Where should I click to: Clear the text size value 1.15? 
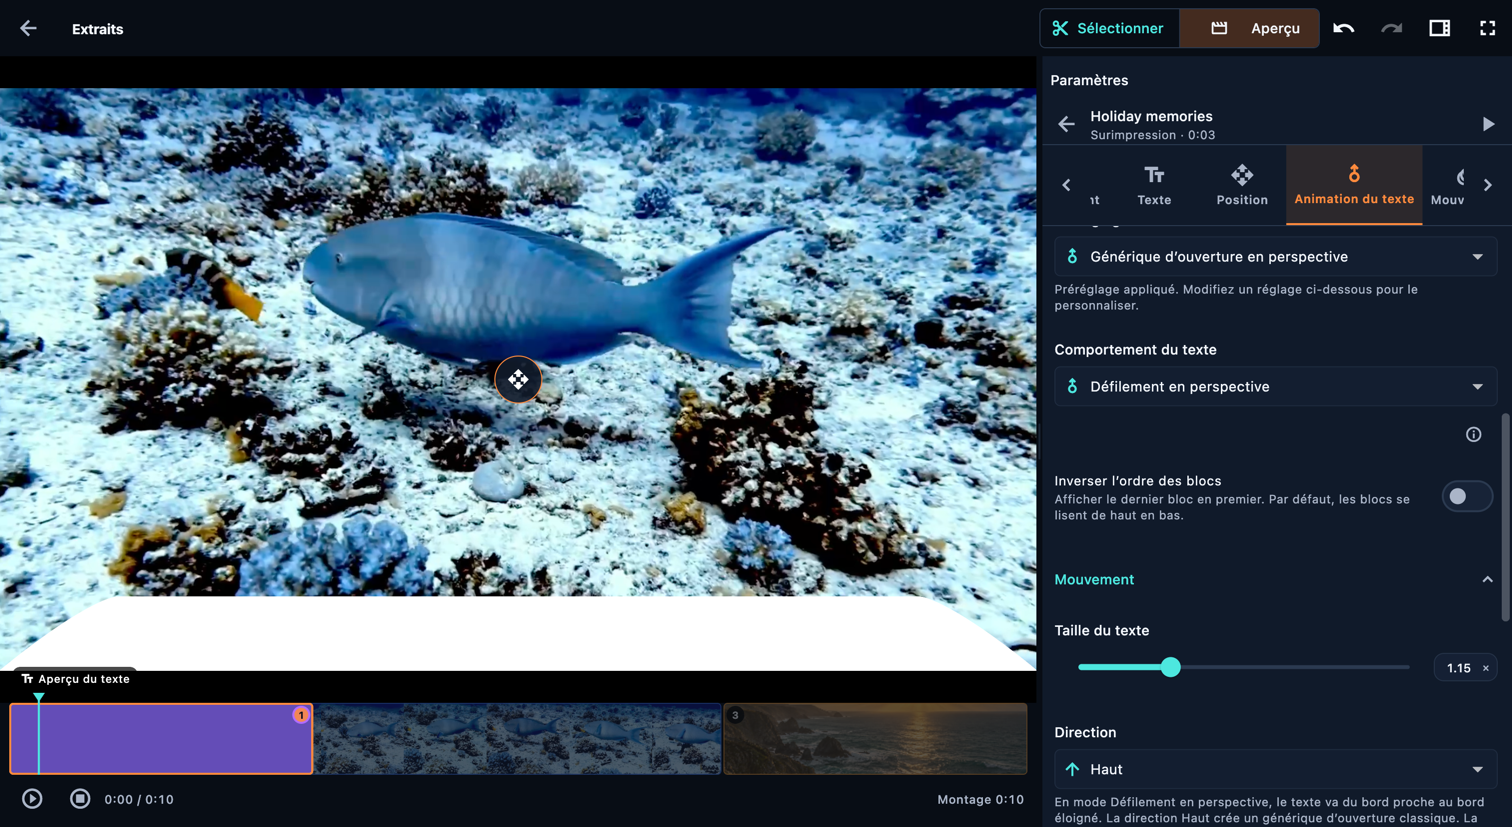[x=1485, y=668]
